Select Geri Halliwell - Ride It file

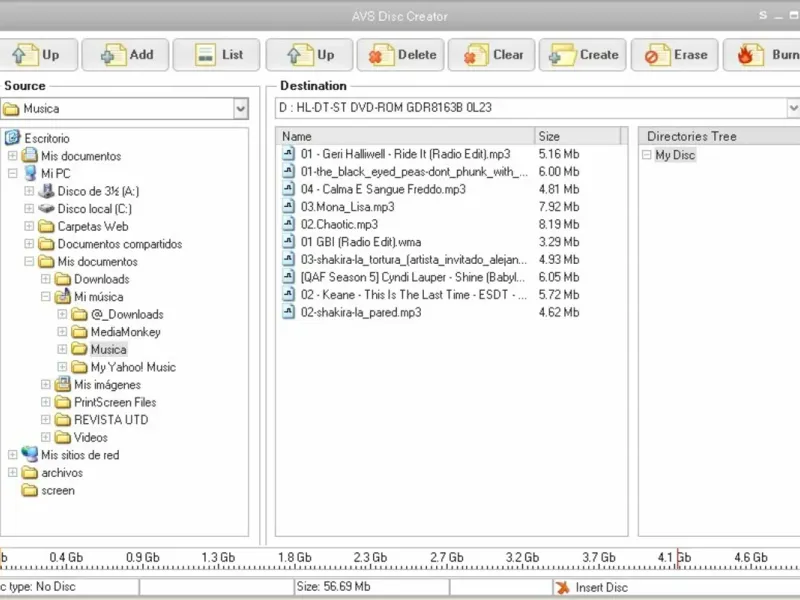point(406,154)
